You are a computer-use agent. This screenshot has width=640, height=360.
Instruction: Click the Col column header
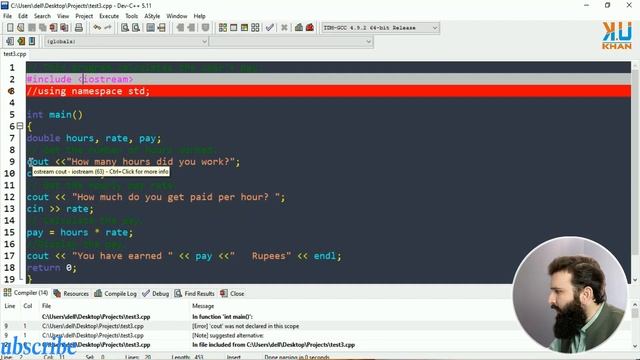(28, 306)
